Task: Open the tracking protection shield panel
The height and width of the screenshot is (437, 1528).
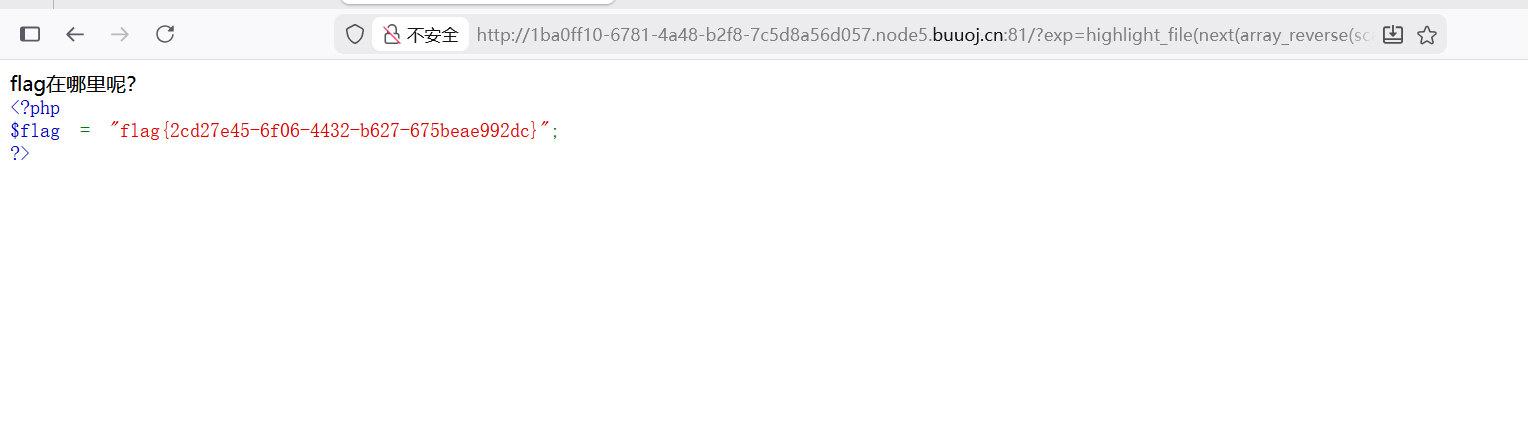Action: [354, 35]
